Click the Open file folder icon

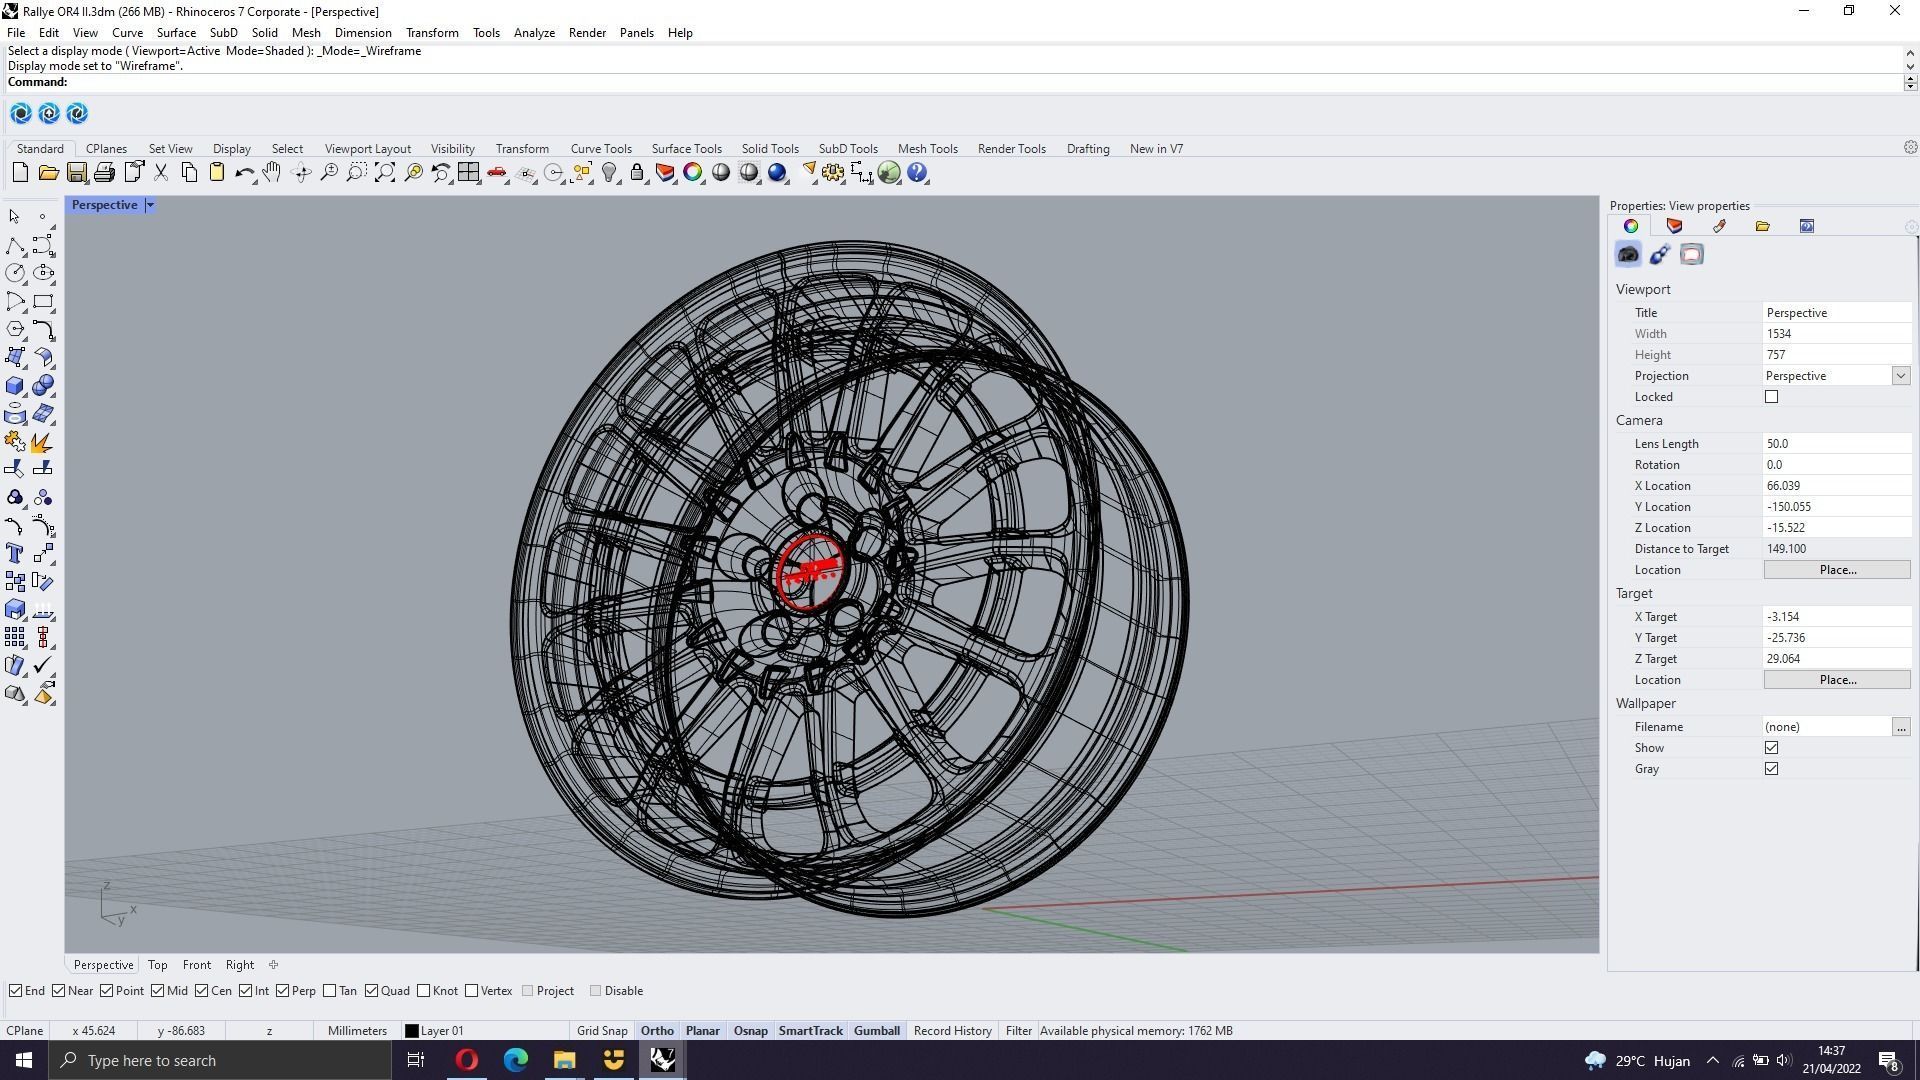pos(48,173)
